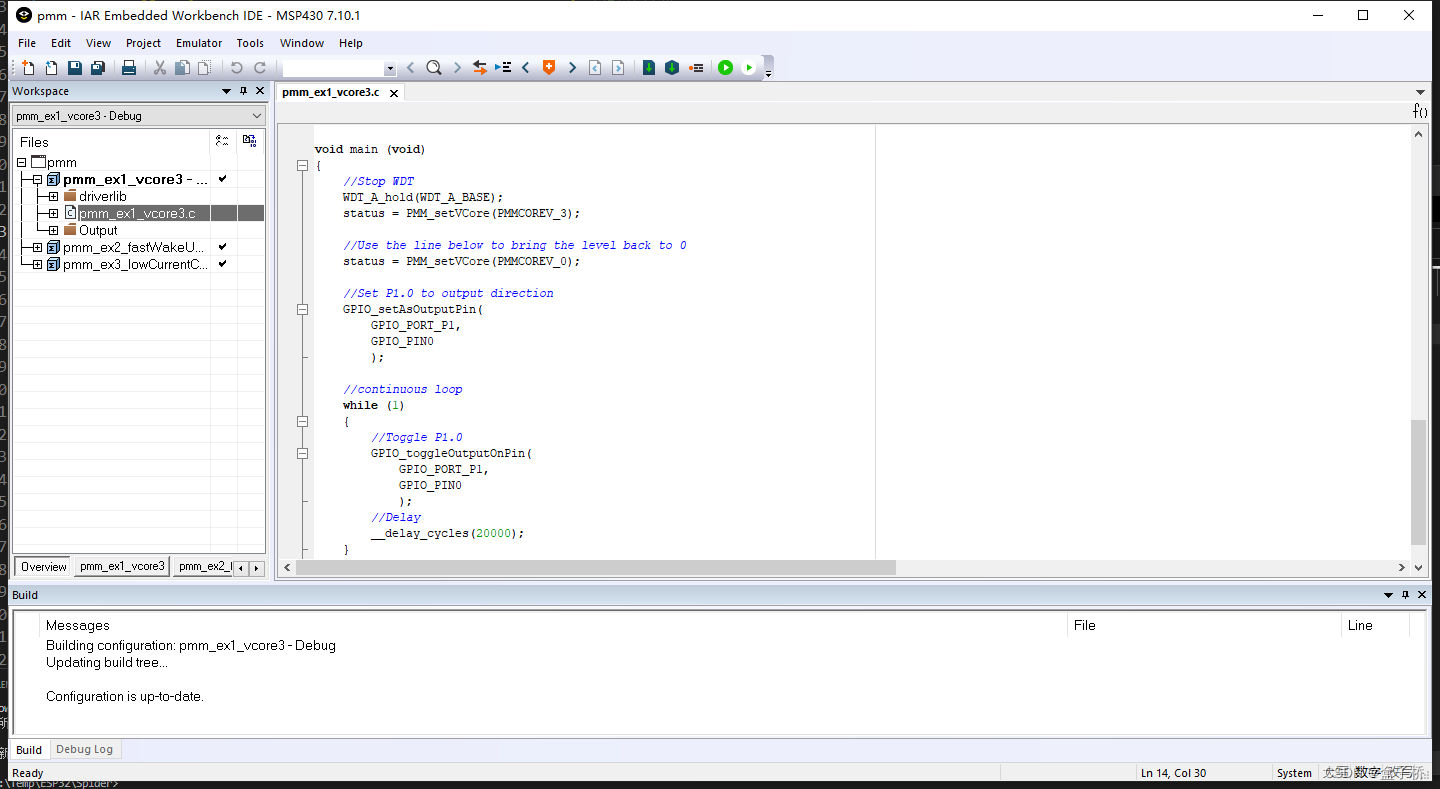The image size is (1440, 789).
Task: Switch to pmm_ex1_vcore3 workspace tab
Action: point(122,567)
